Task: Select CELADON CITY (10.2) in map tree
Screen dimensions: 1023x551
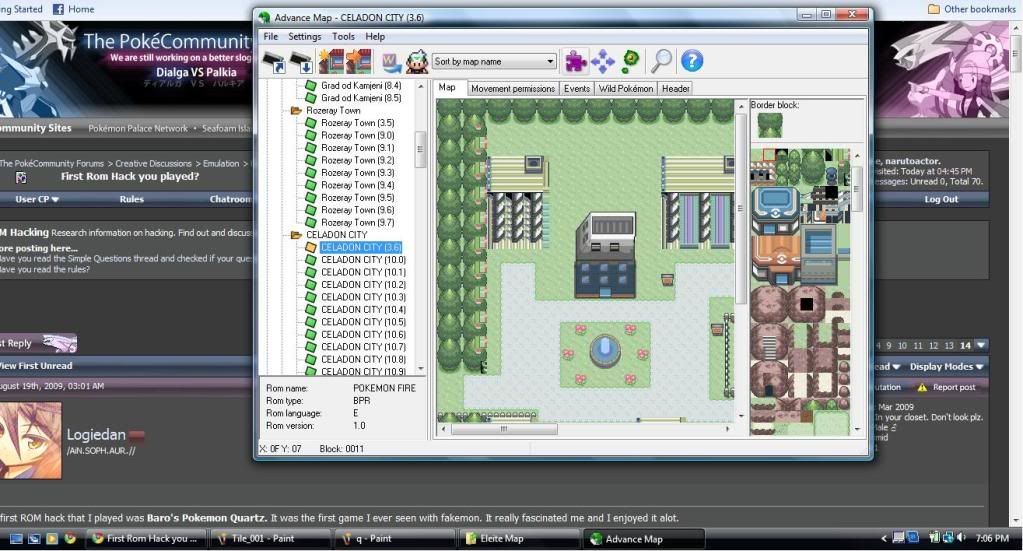Action: (x=362, y=285)
